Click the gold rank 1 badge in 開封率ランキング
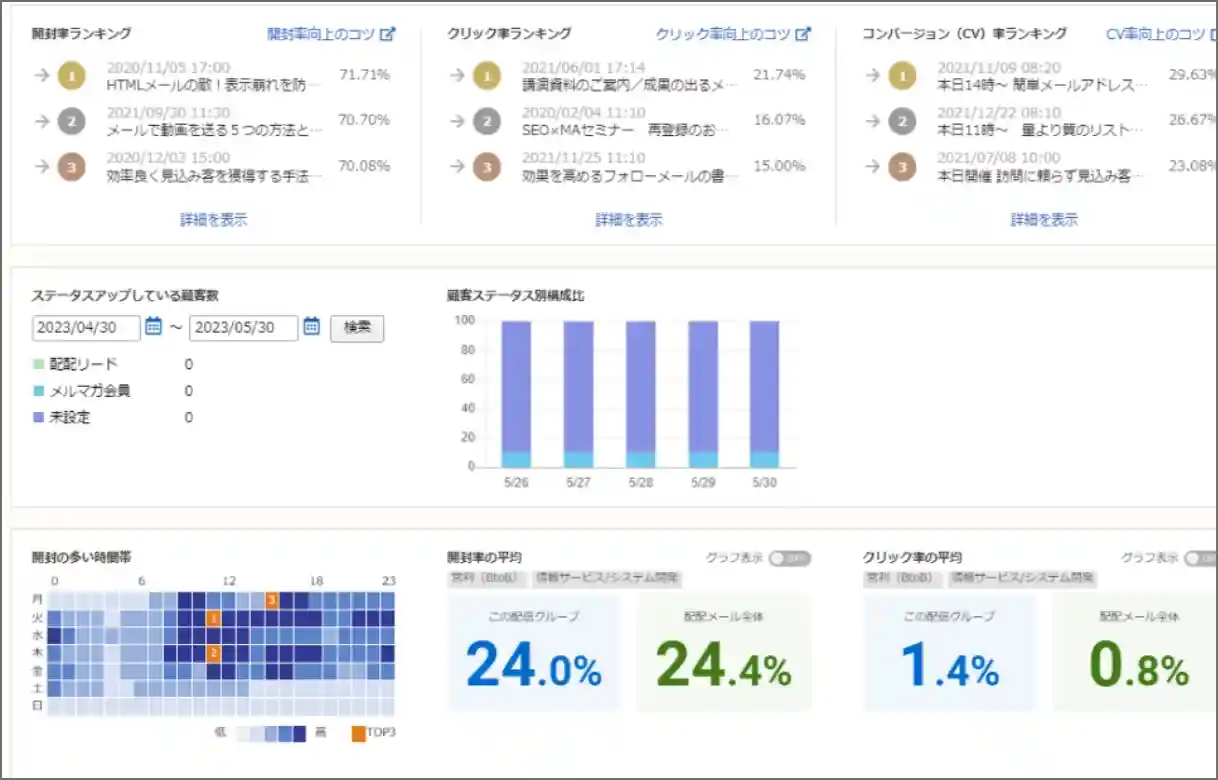Viewport: 1218px width, 780px height. click(x=71, y=75)
